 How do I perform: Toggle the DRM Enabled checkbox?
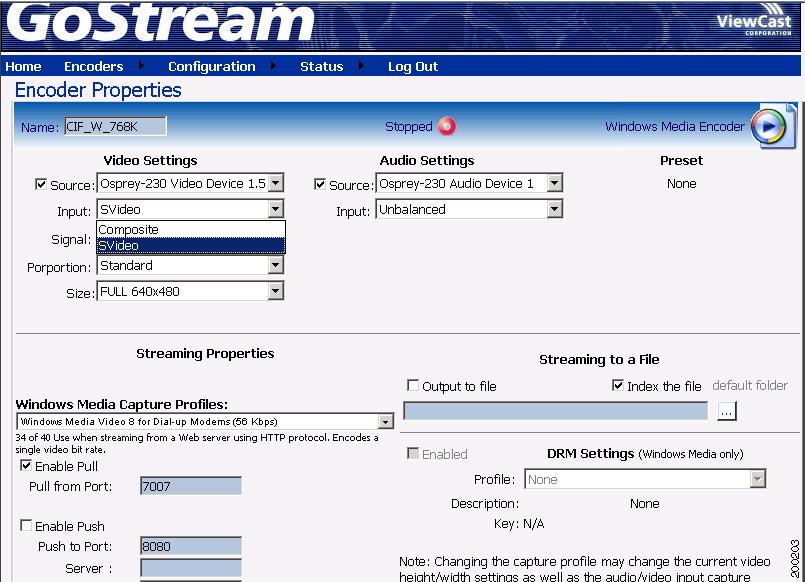coord(412,453)
